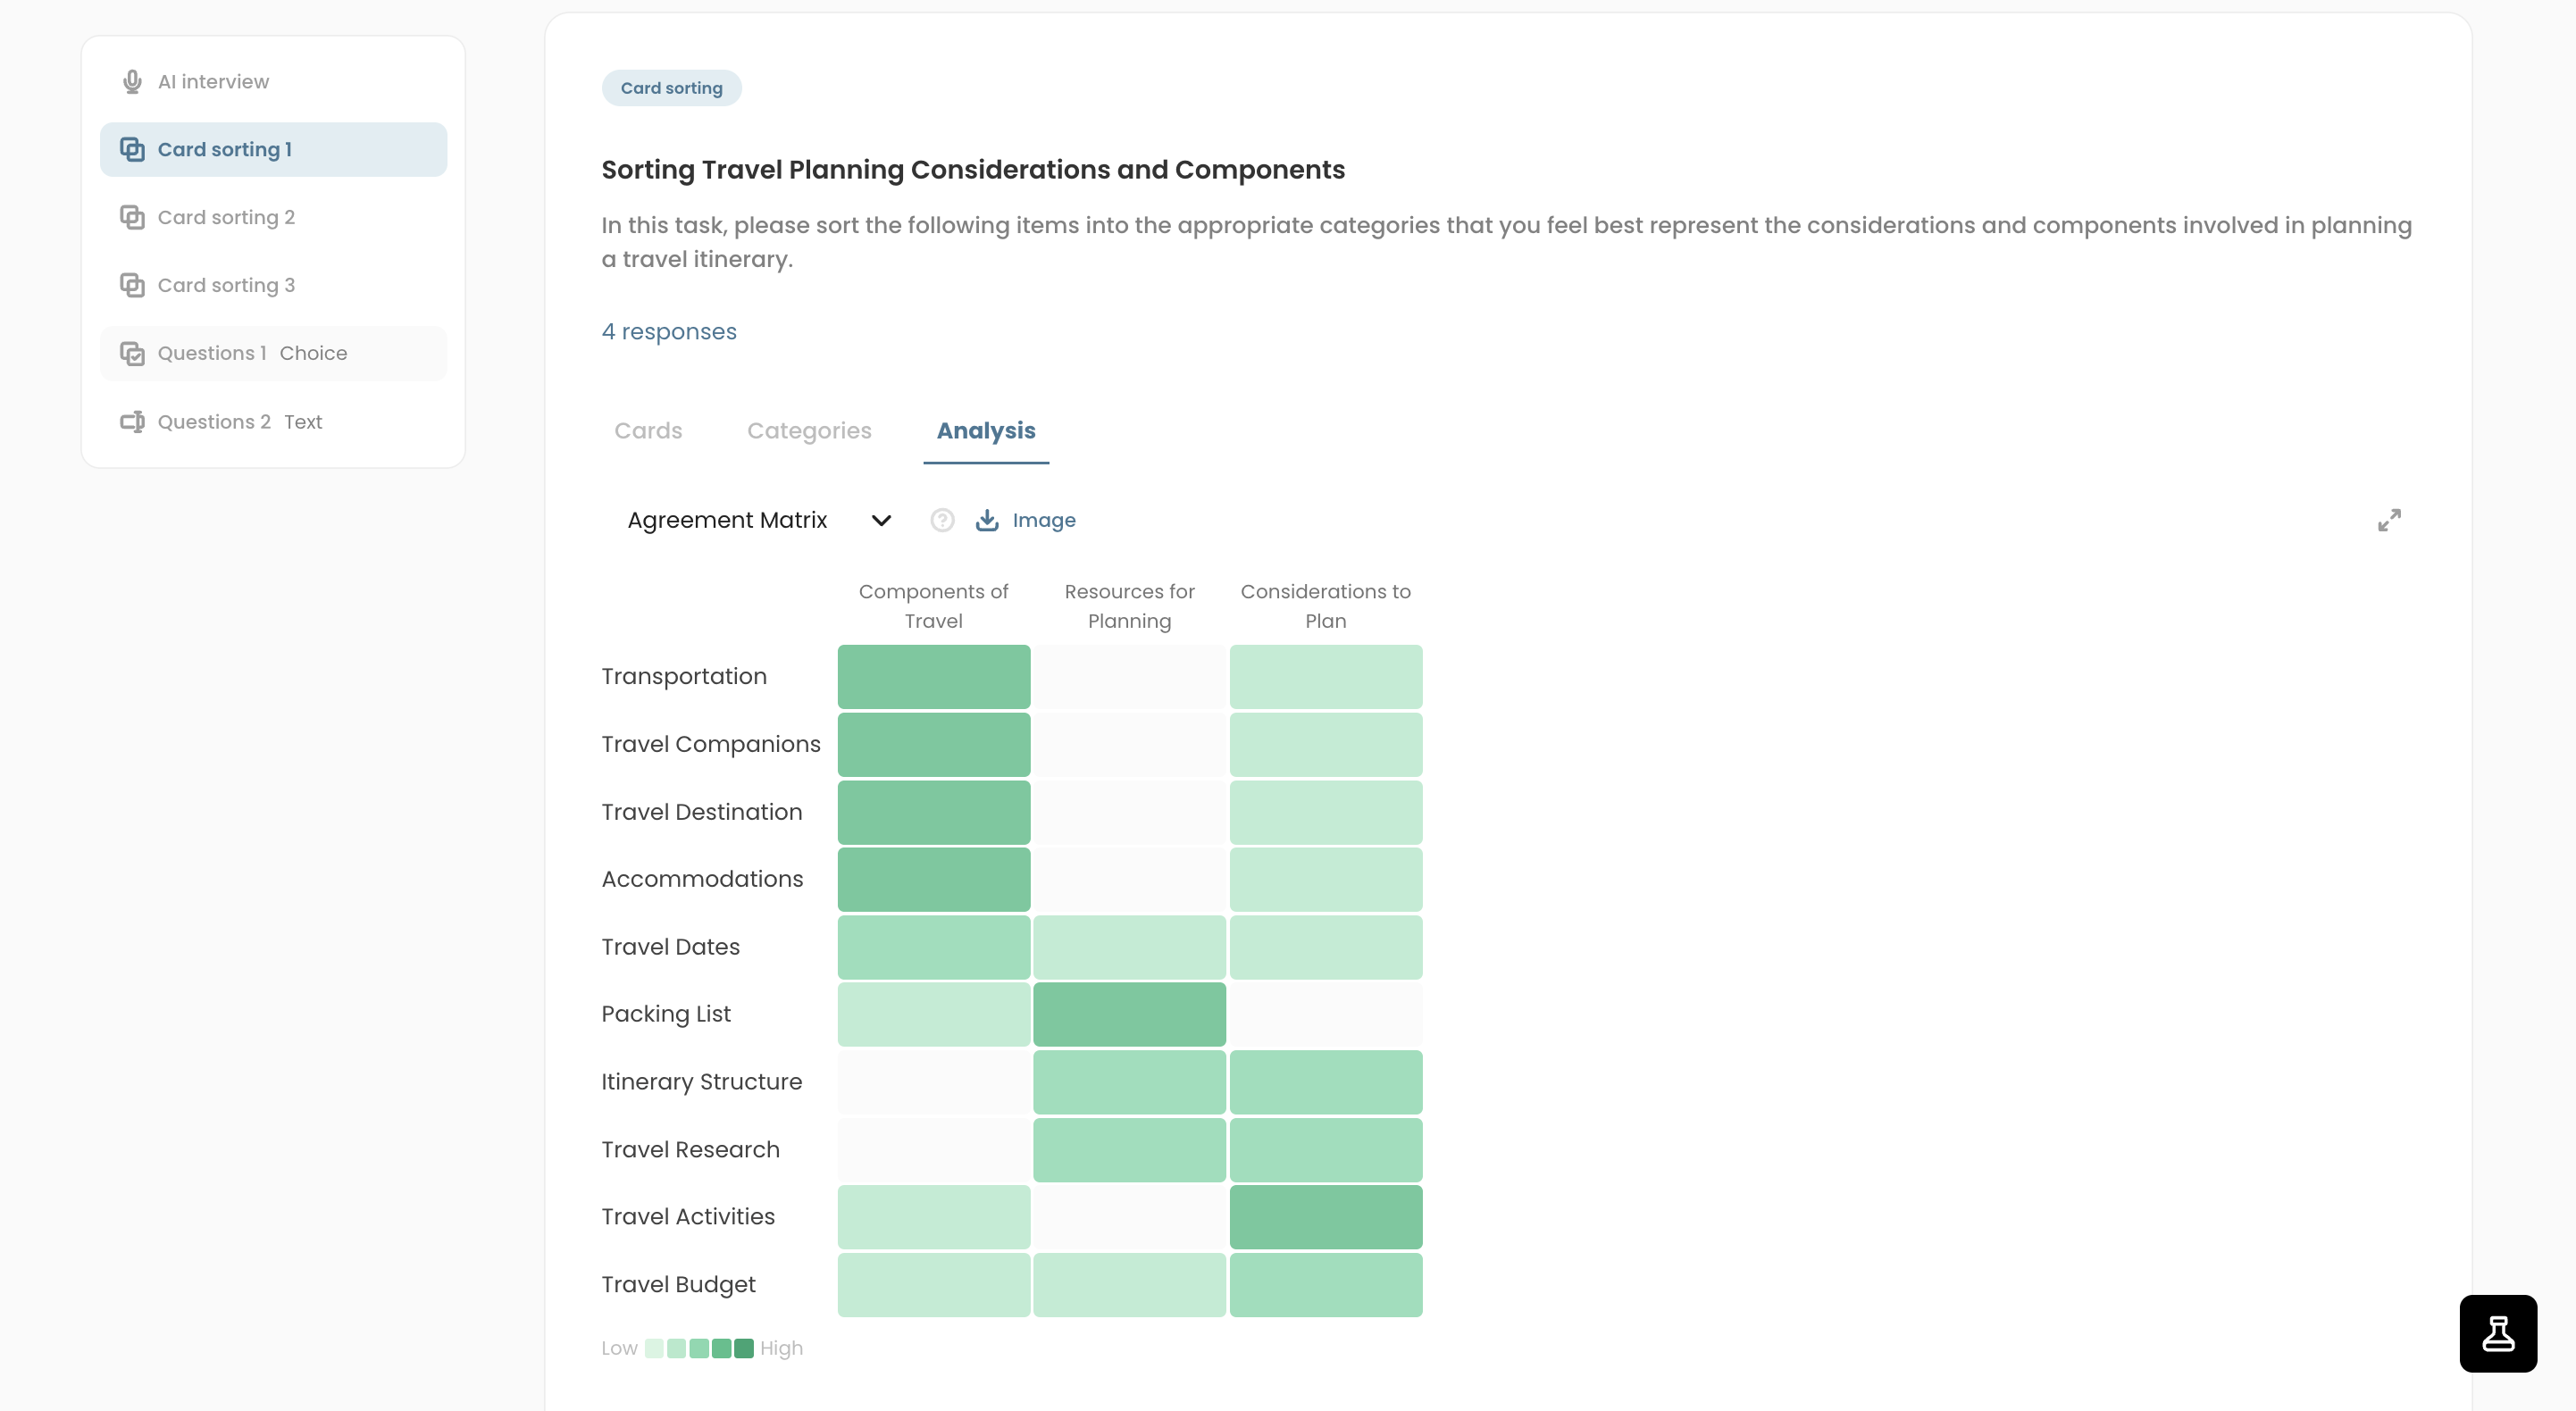Image resolution: width=2576 pixels, height=1411 pixels.
Task: Click the Questions 2 text-field icon
Action: [x=132, y=422]
